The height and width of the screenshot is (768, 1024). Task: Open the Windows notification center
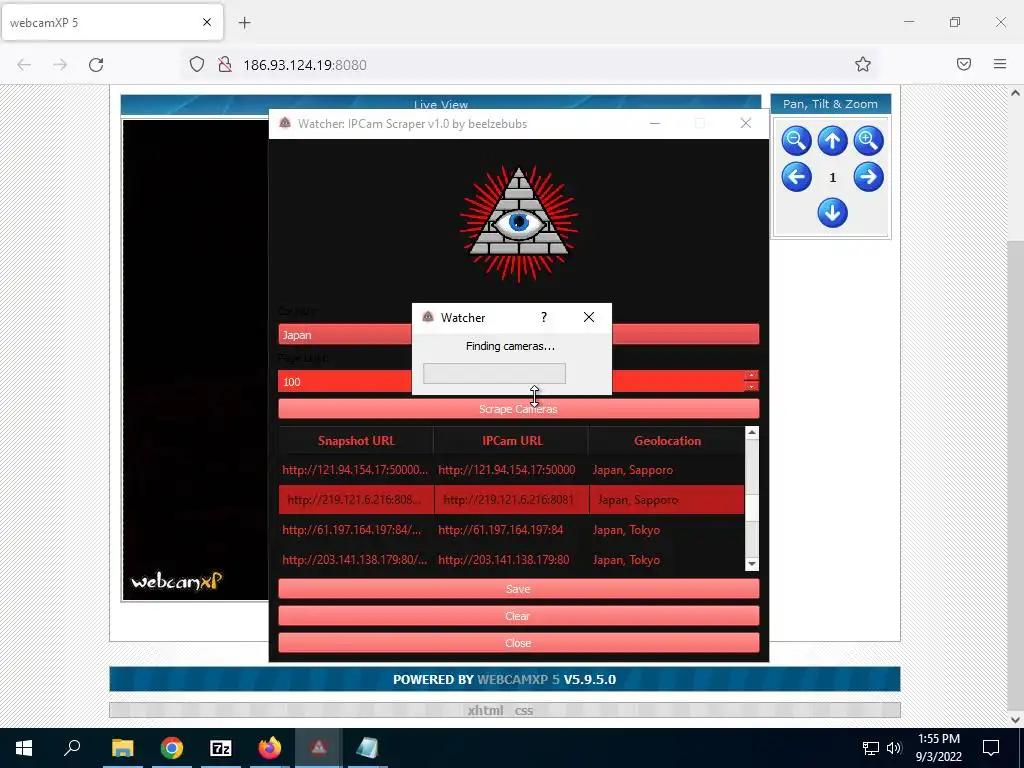click(x=991, y=748)
